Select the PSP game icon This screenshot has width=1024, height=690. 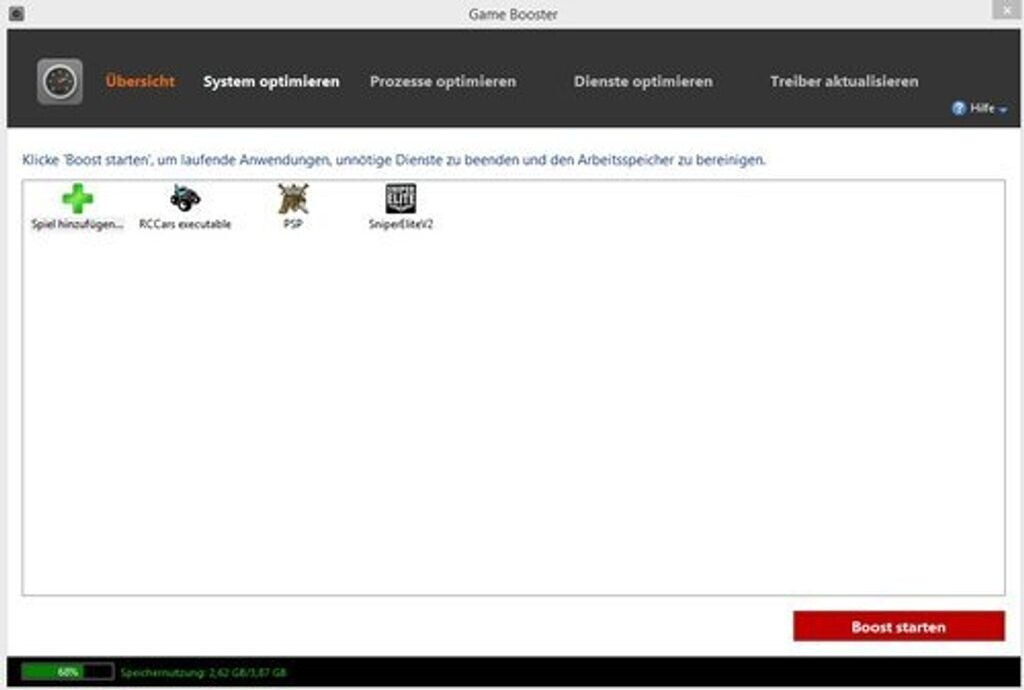coord(293,198)
